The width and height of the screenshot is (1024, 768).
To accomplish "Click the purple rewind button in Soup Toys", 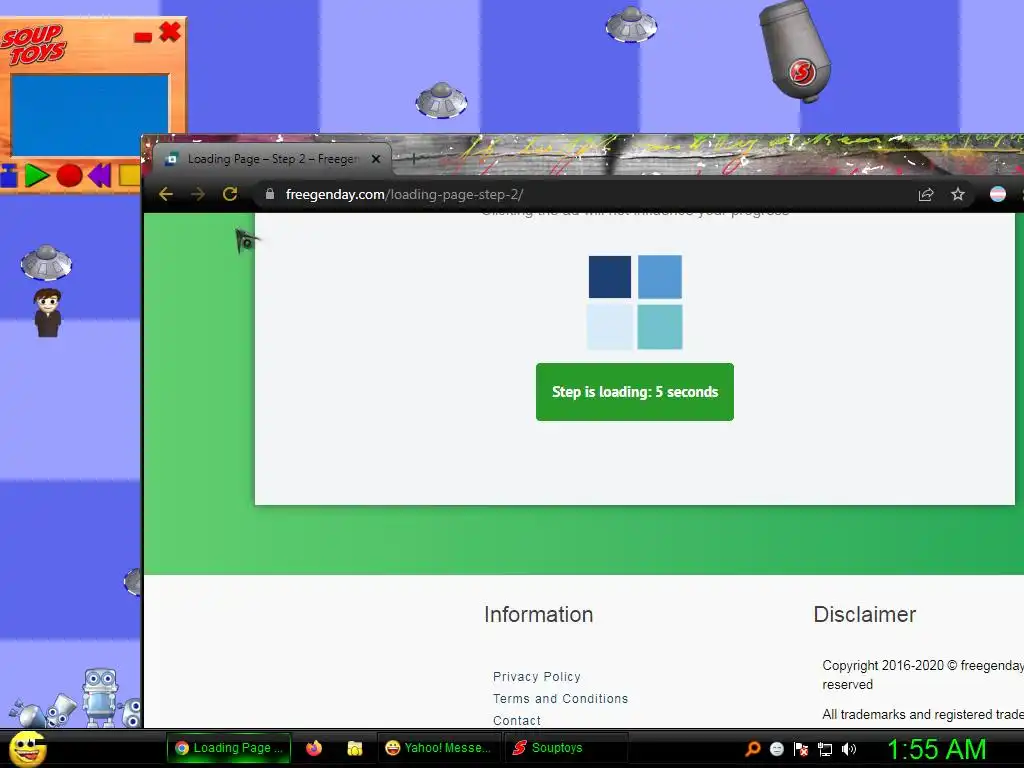I will tap(100, 176).
